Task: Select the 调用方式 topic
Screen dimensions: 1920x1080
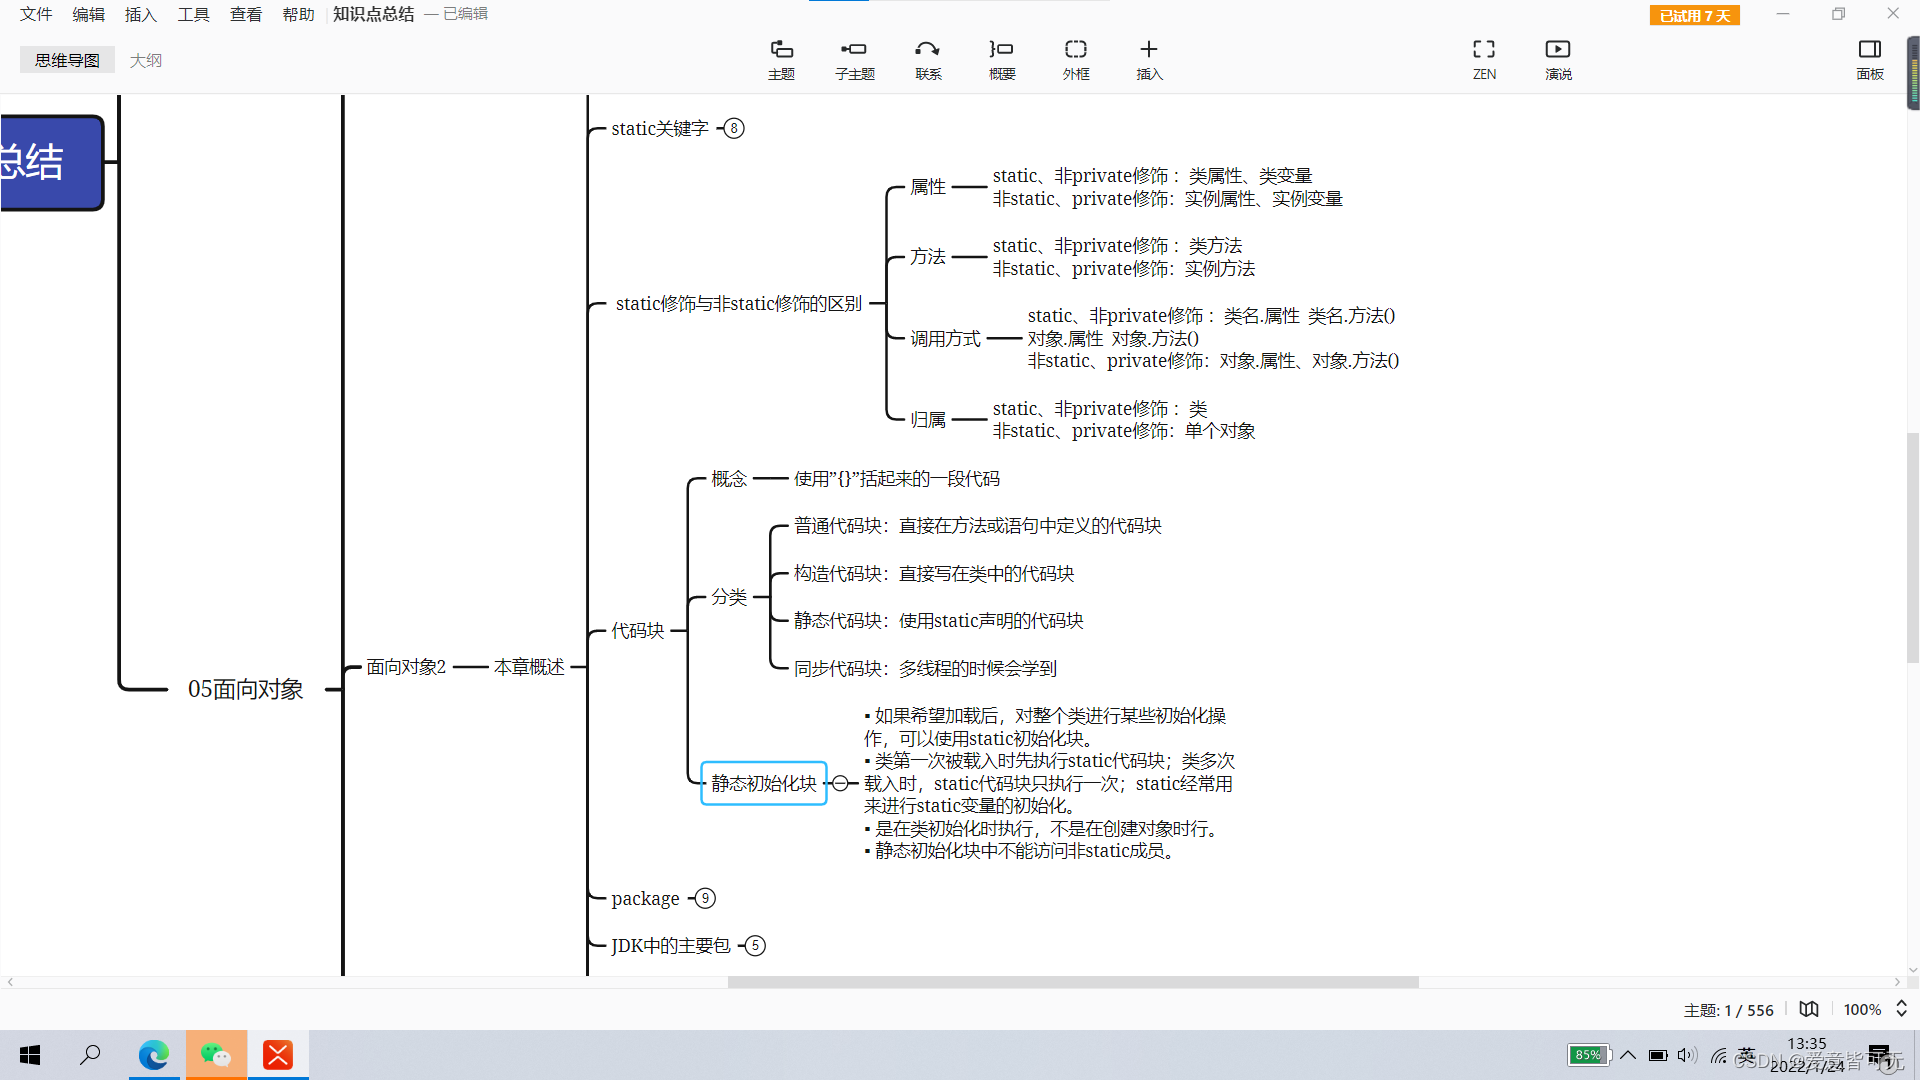Action: (945, 338)
